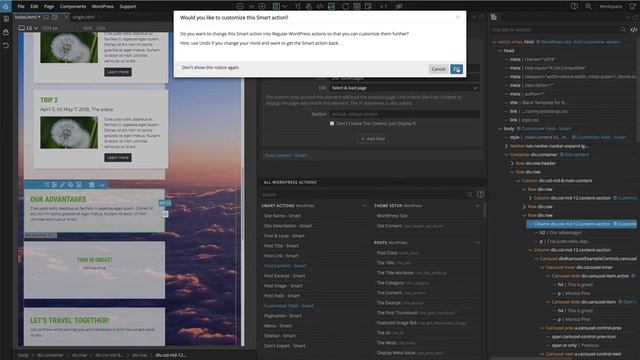Select the highlighted Column content-section tree row
The height and width of the screenshot is (360, 640).
coord(581,224)
